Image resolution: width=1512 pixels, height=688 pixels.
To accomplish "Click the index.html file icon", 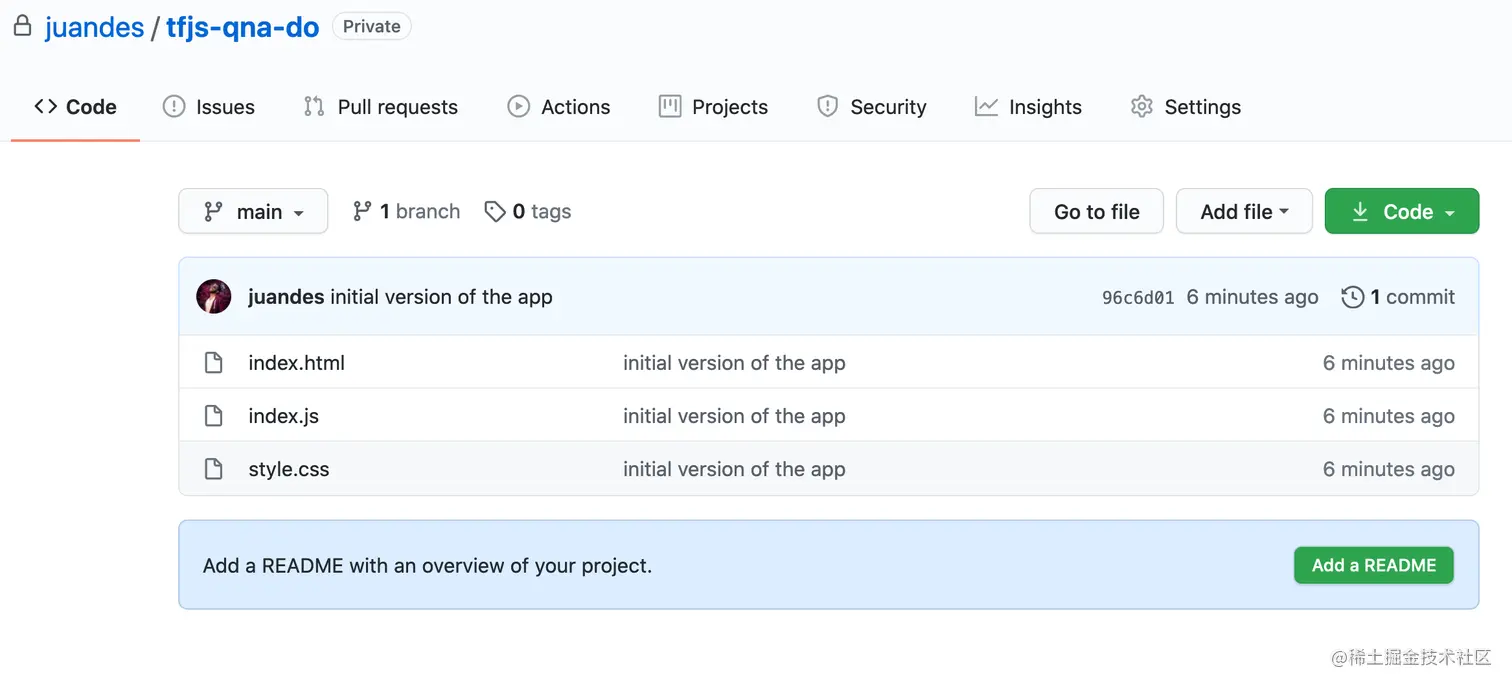I will click(213, 362).
